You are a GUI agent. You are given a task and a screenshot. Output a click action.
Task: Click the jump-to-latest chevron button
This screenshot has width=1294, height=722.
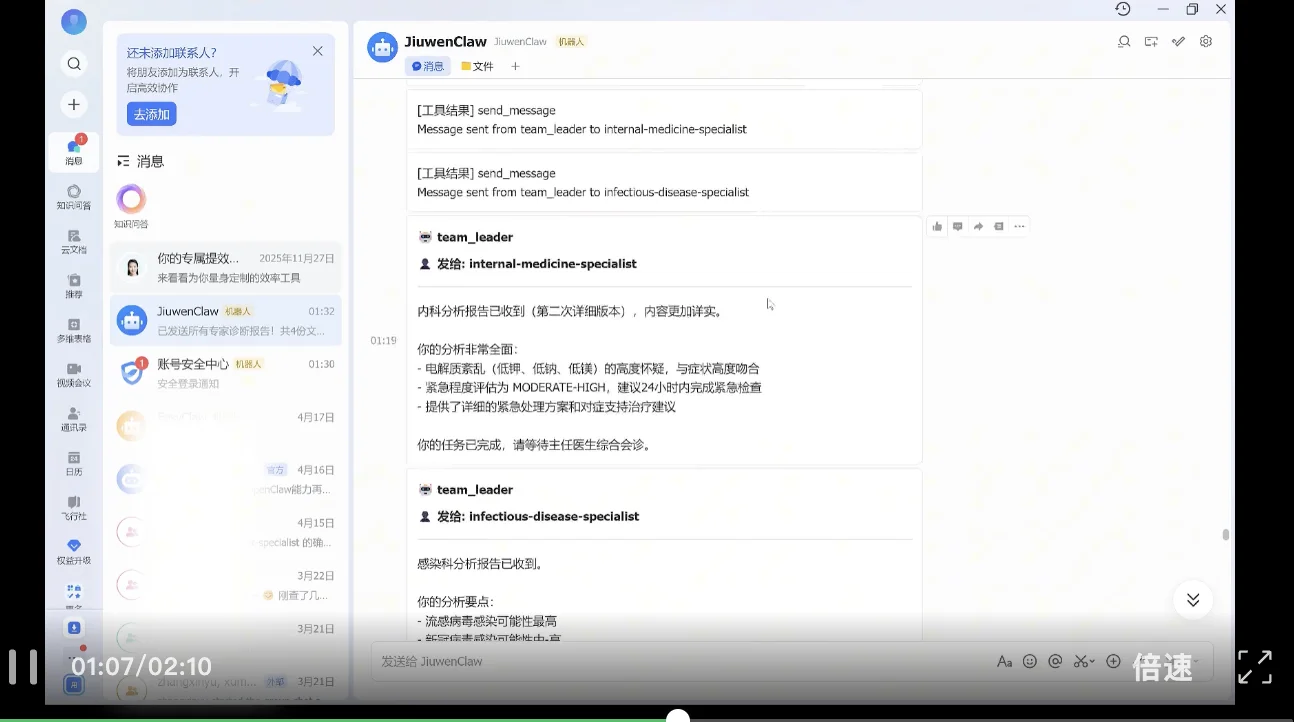point(1192,600)
